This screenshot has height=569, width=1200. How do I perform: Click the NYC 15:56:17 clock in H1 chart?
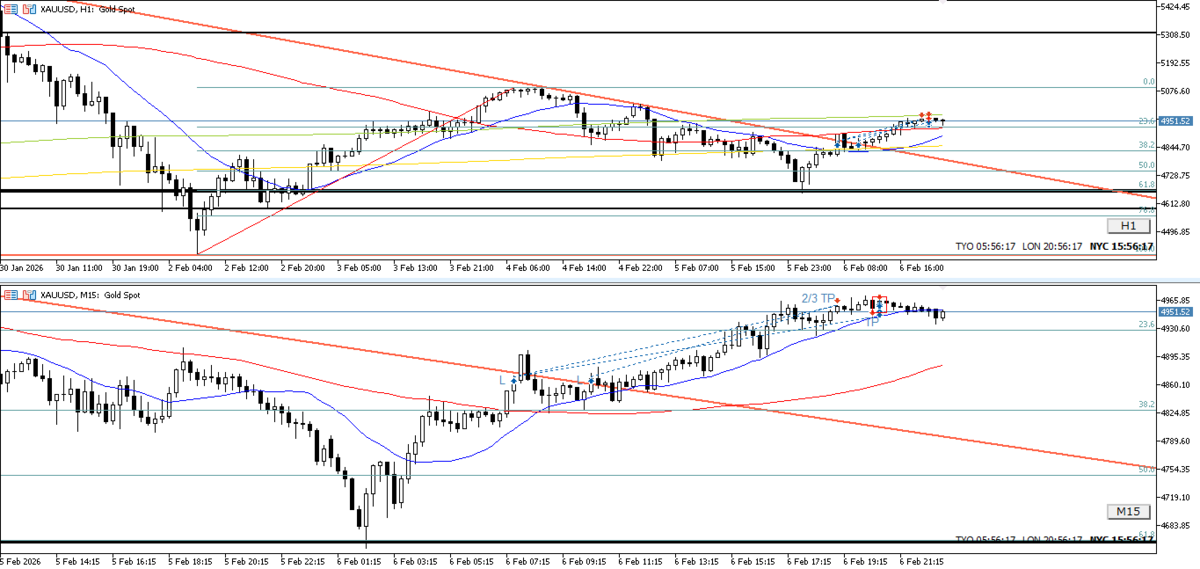pyautogui.click(x=1121, y=245)
